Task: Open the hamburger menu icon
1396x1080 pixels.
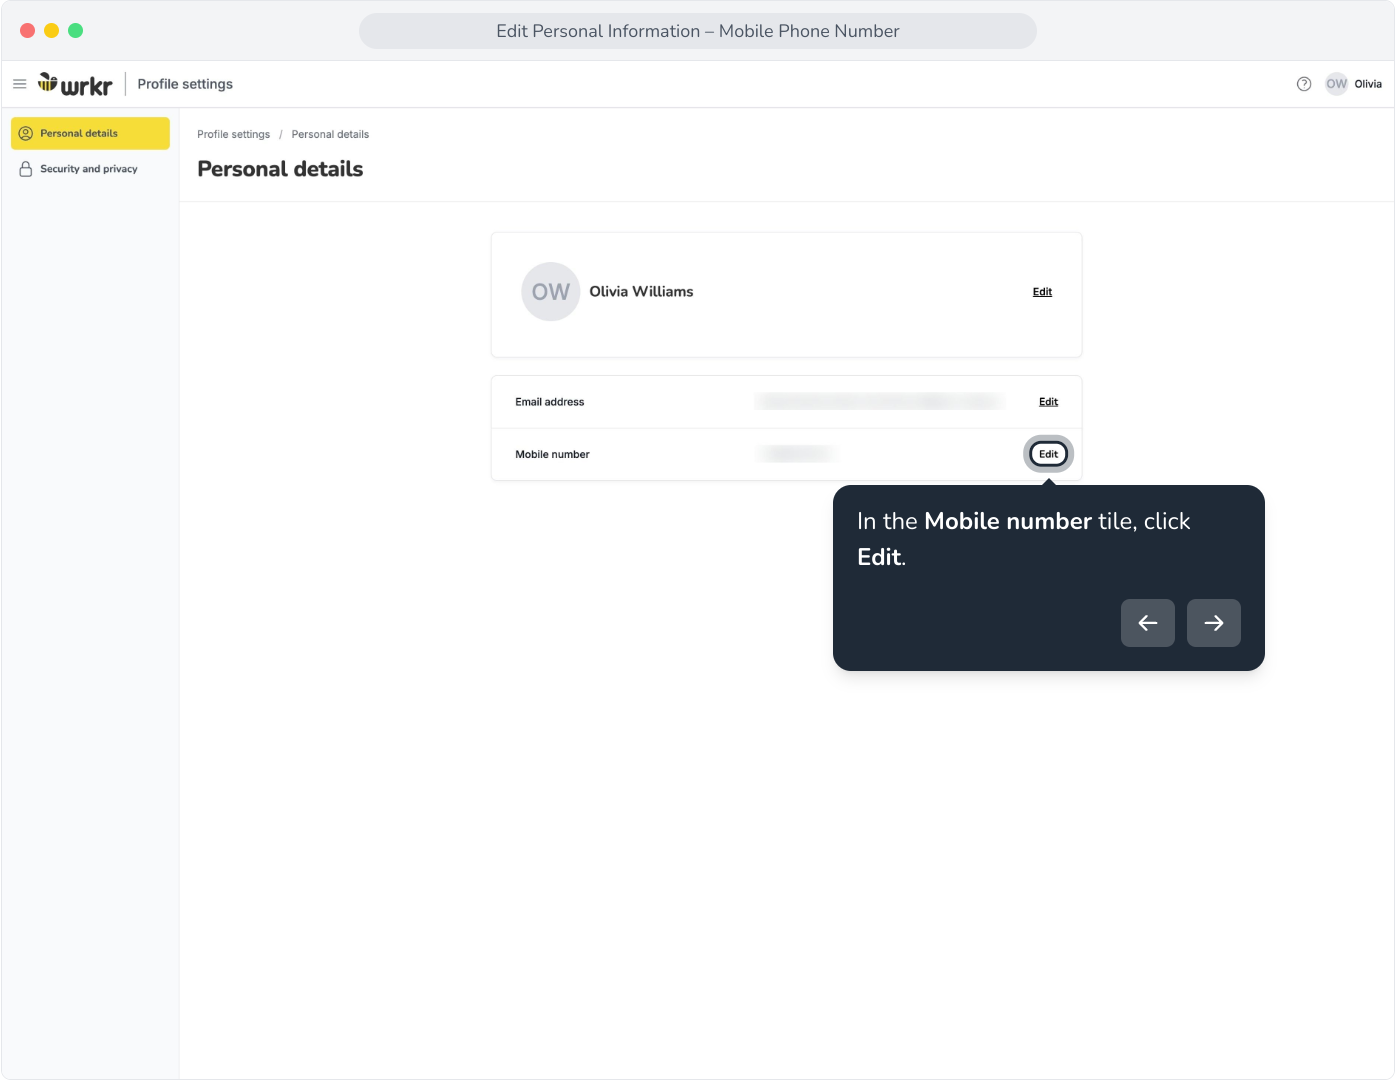Action: click(19, 84)
